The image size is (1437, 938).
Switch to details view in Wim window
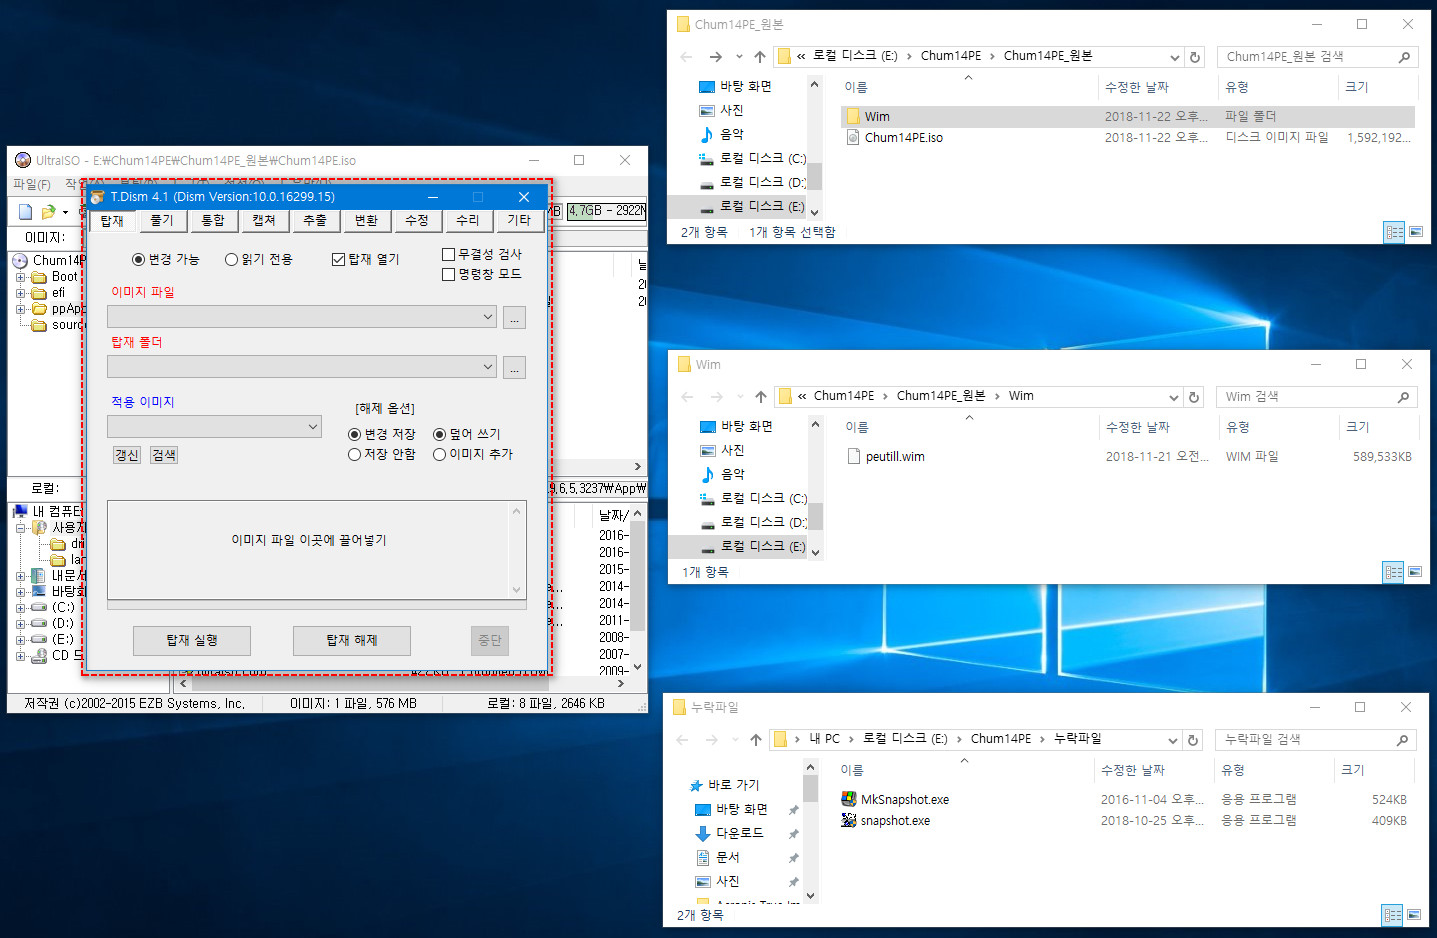[x=1394, y=572]
